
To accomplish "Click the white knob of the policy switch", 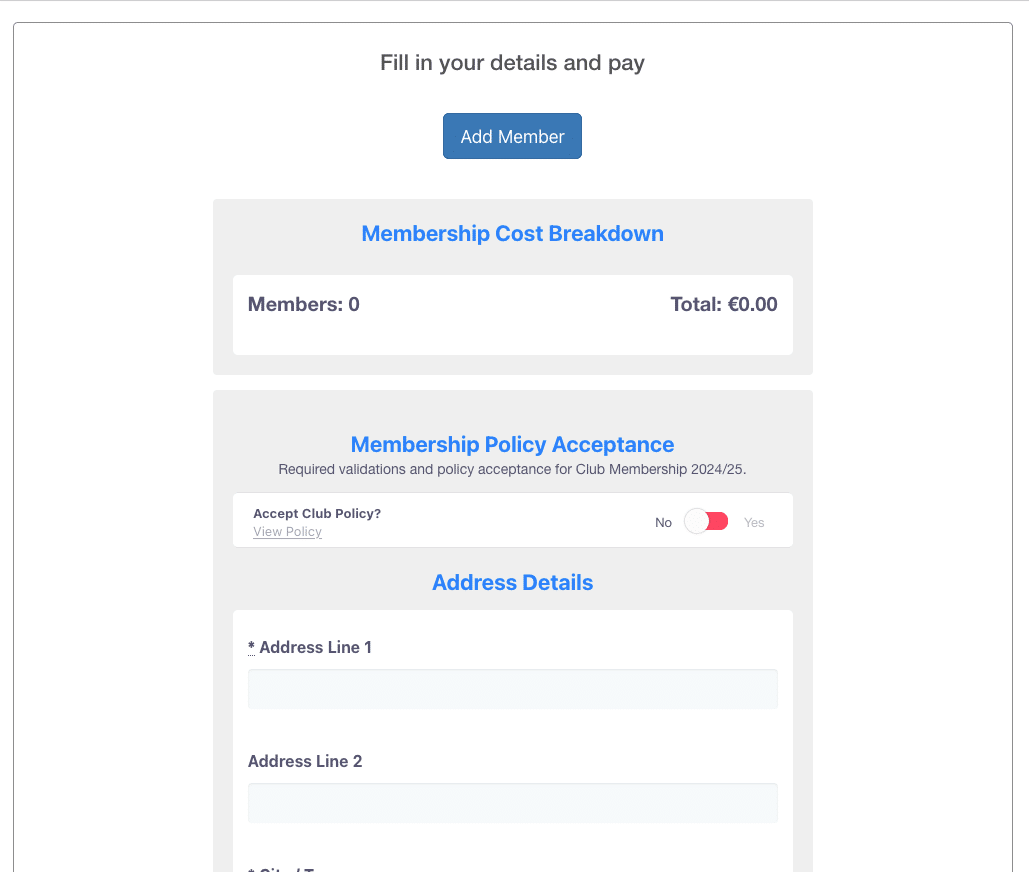I will tap(696, 522).
